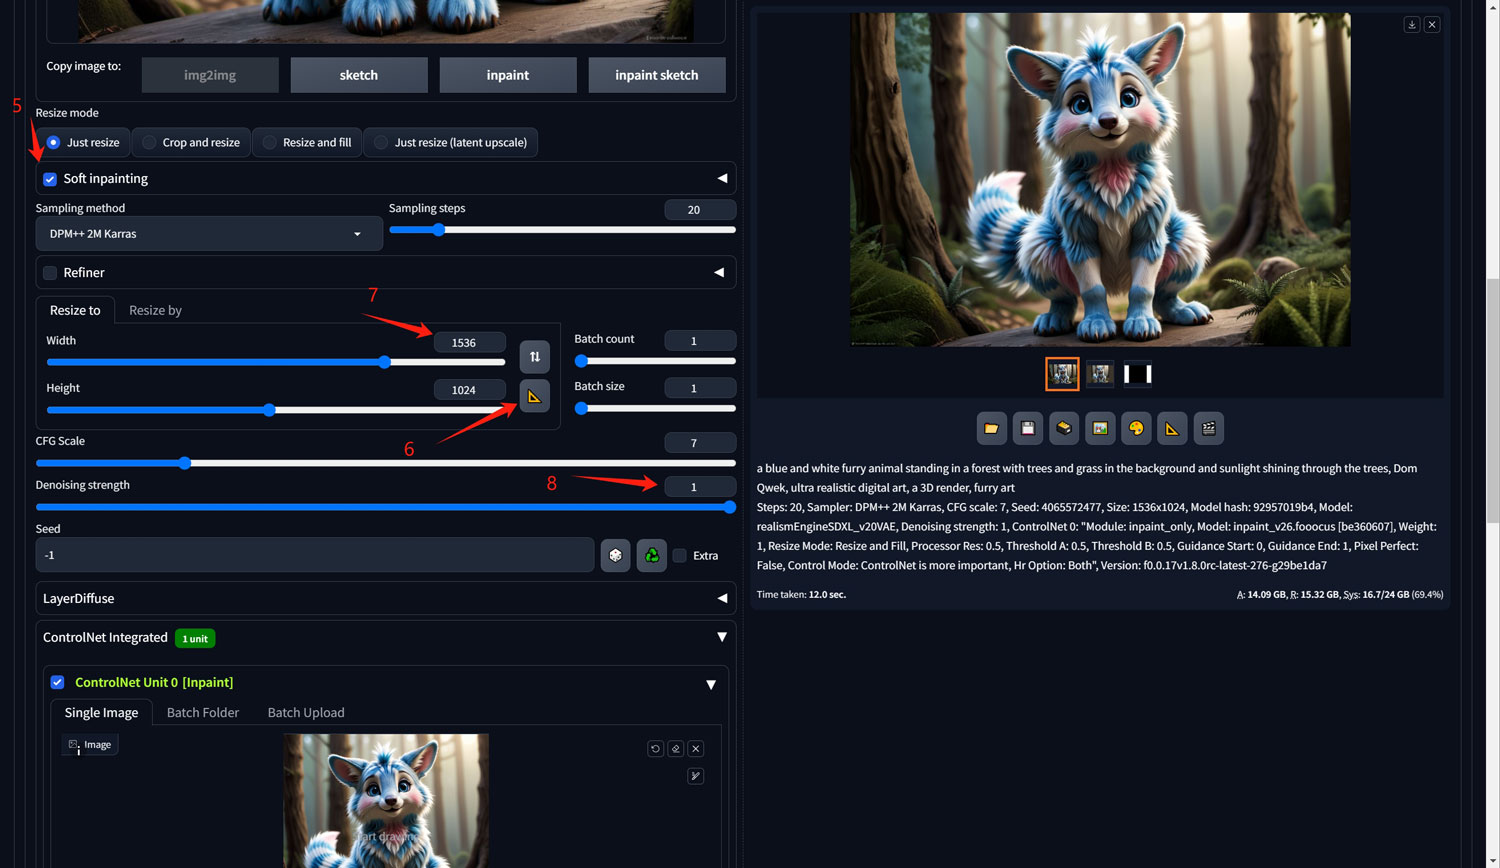
Task: Toggle the Soft inpainting checkbox
Action: pos(50,179)
